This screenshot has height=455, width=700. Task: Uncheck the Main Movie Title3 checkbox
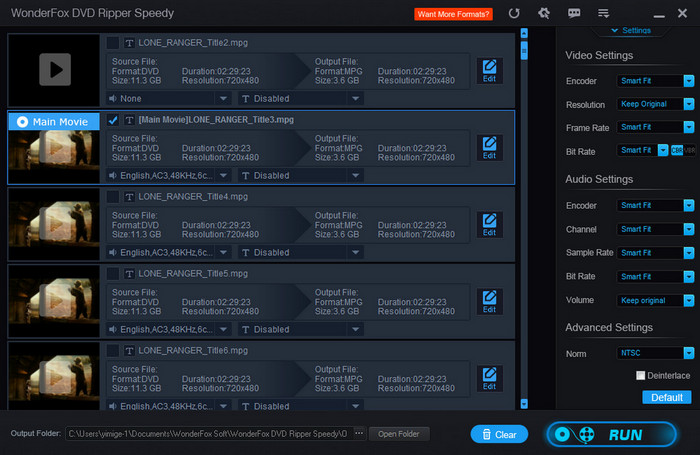pyautogui.click(x=112, y=120)
